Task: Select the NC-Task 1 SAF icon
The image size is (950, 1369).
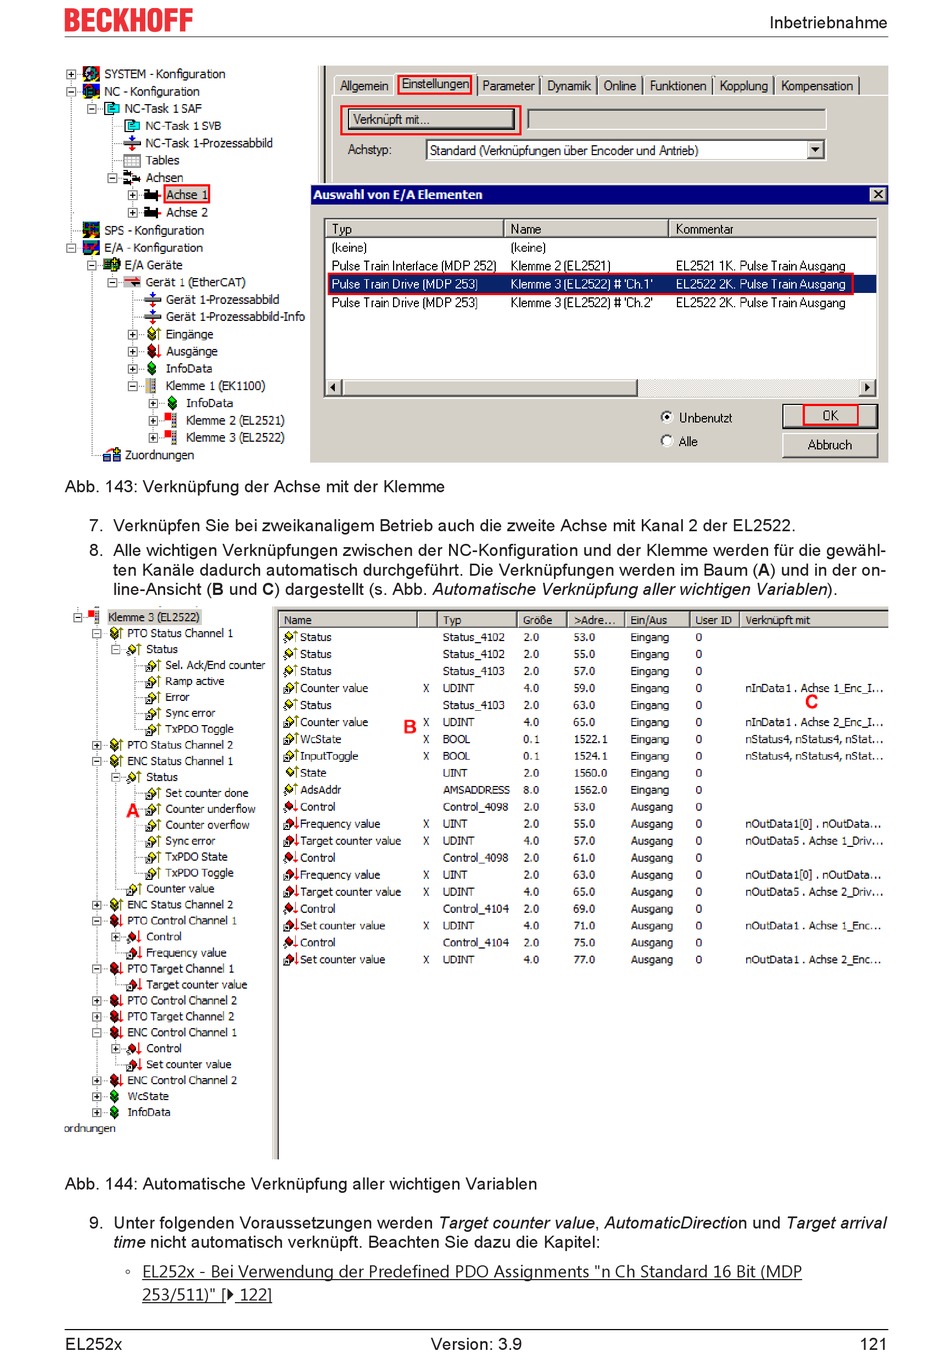Action: tap(112, 108)
